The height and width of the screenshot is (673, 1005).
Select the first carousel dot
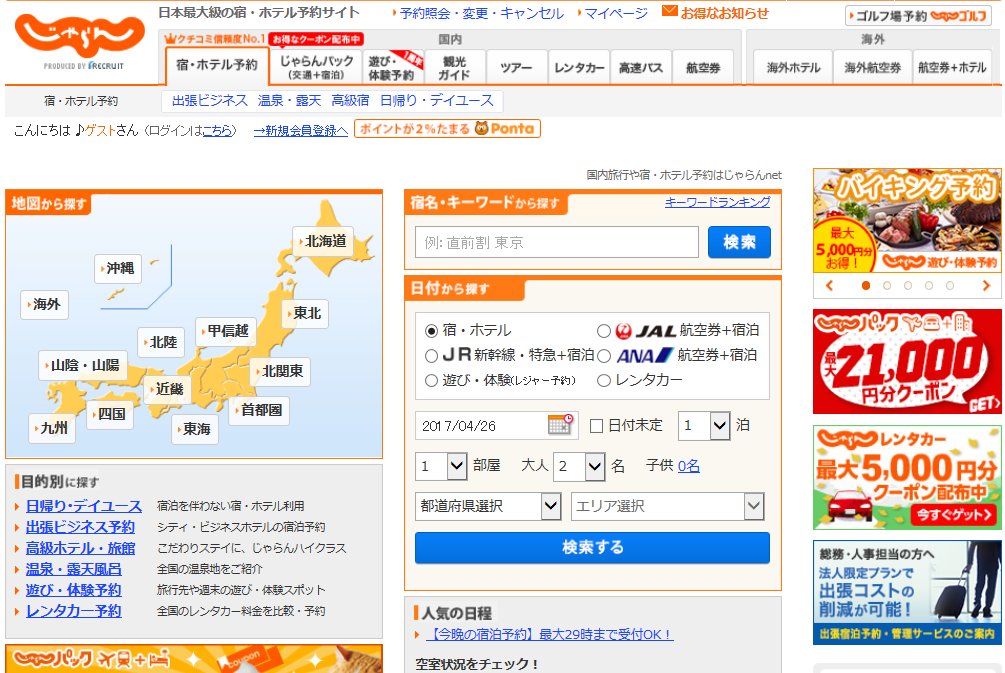click(x=866, y=286)
